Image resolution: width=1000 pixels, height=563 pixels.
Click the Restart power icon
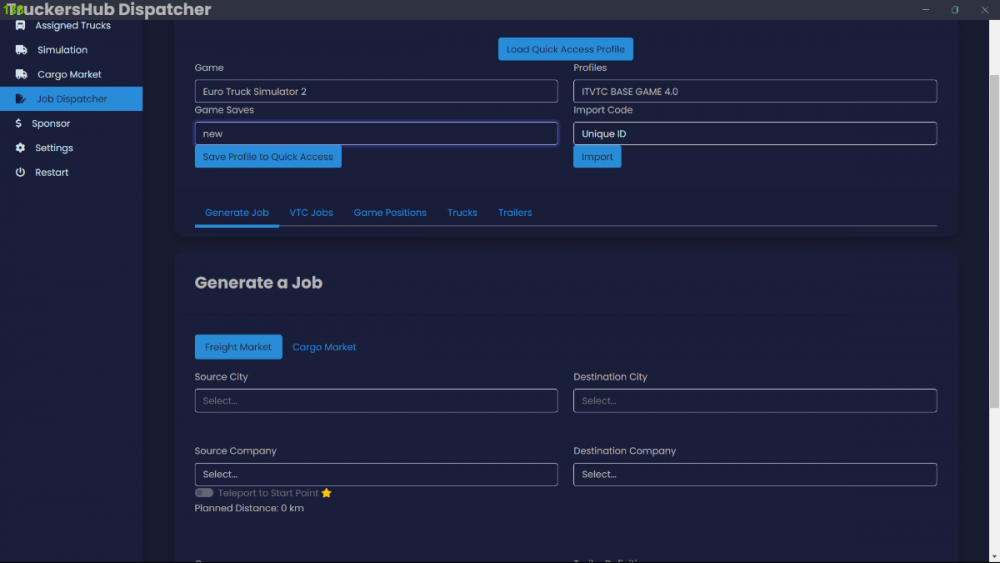pyautogui.click(x=20, y=172)
